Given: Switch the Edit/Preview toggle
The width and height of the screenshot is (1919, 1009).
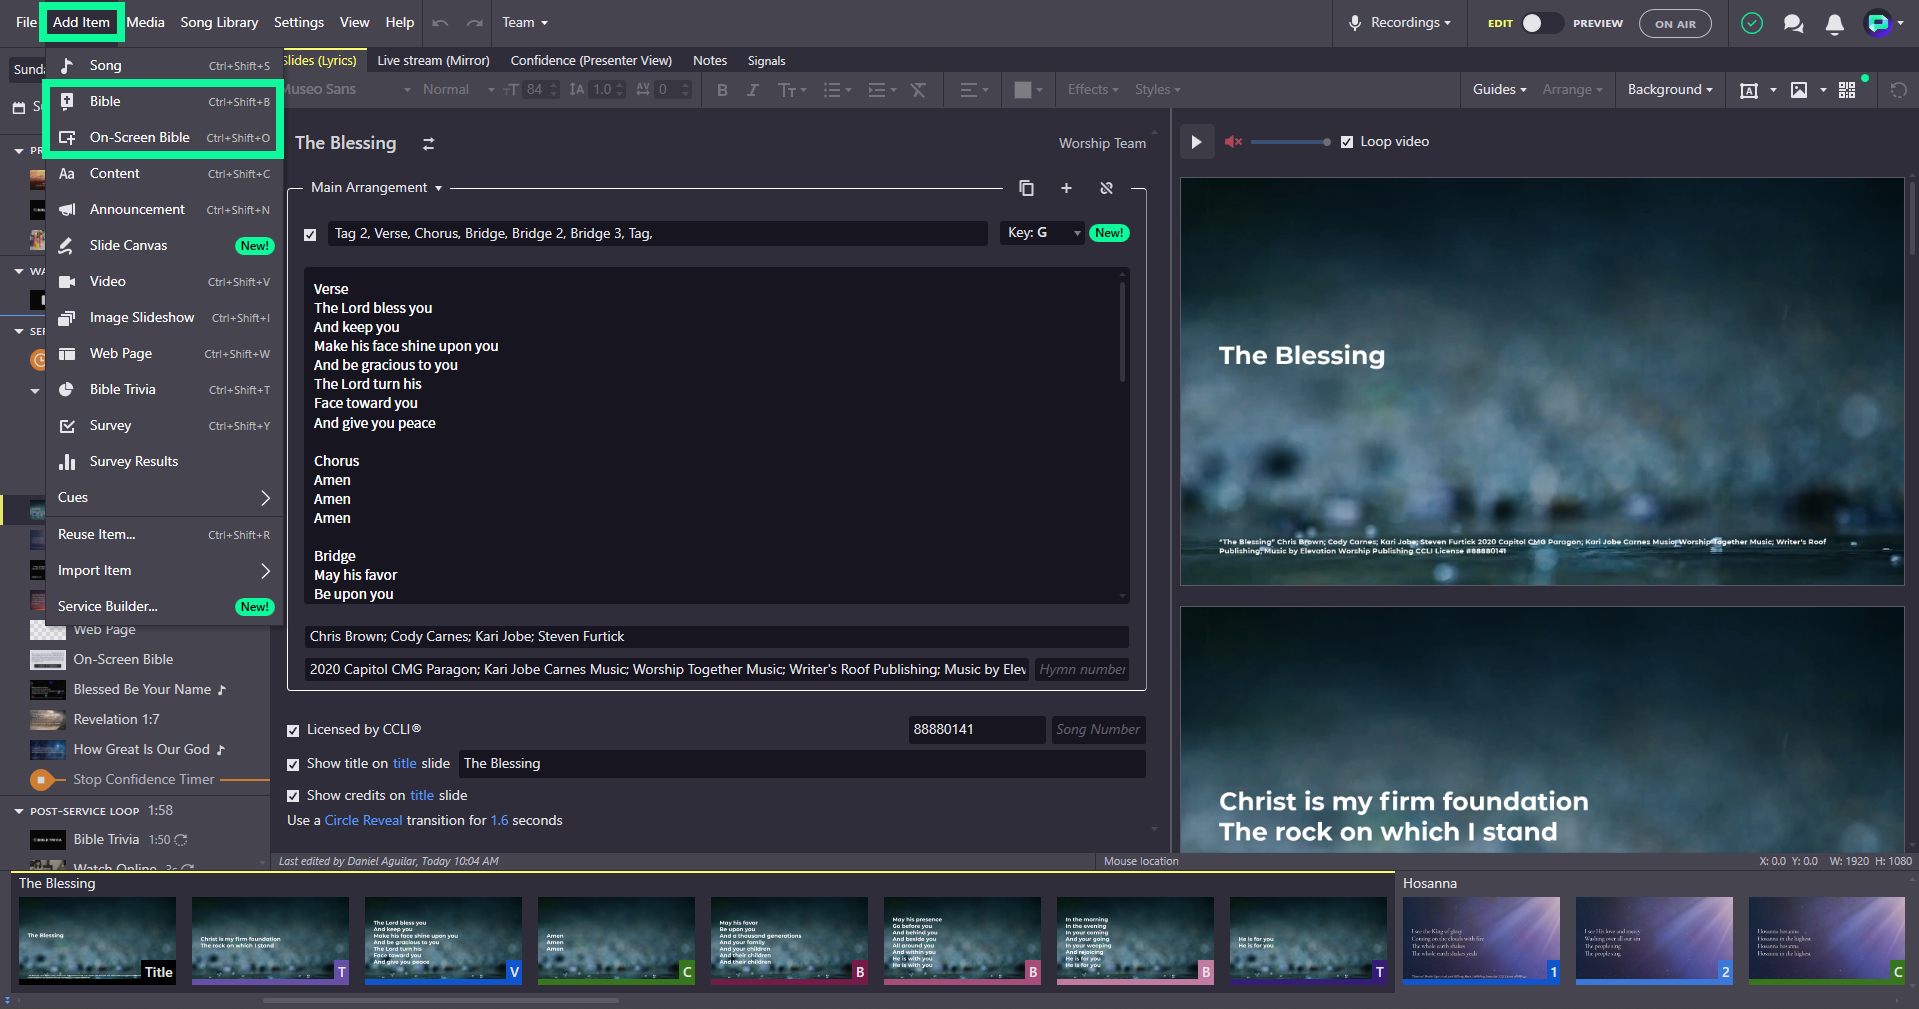Looking at the screenshot, I should point(1541,23).
